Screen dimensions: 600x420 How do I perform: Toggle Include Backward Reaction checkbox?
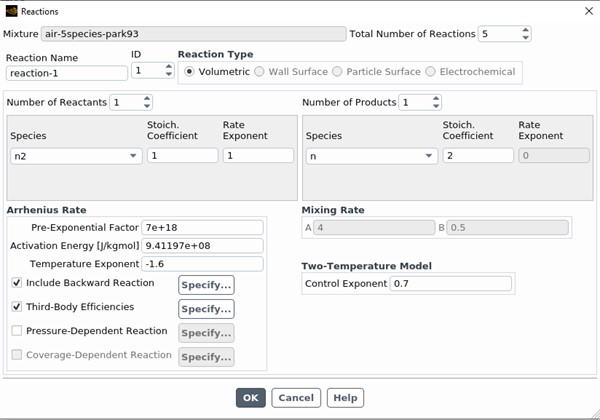coord(16,283)
